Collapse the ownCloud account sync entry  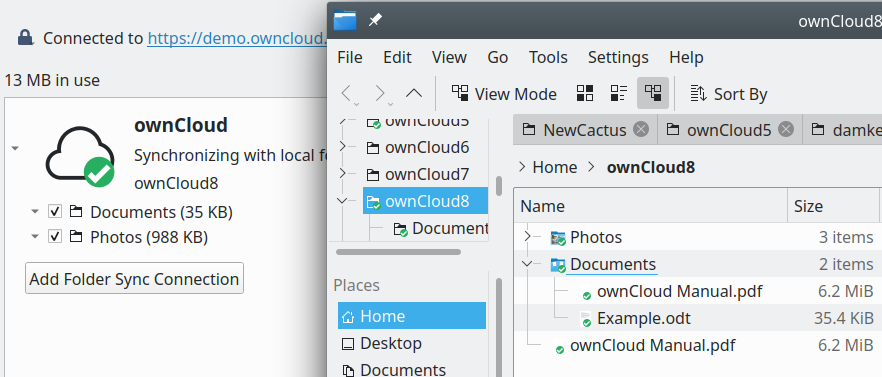pyautogui.click(x=15, y=149)
